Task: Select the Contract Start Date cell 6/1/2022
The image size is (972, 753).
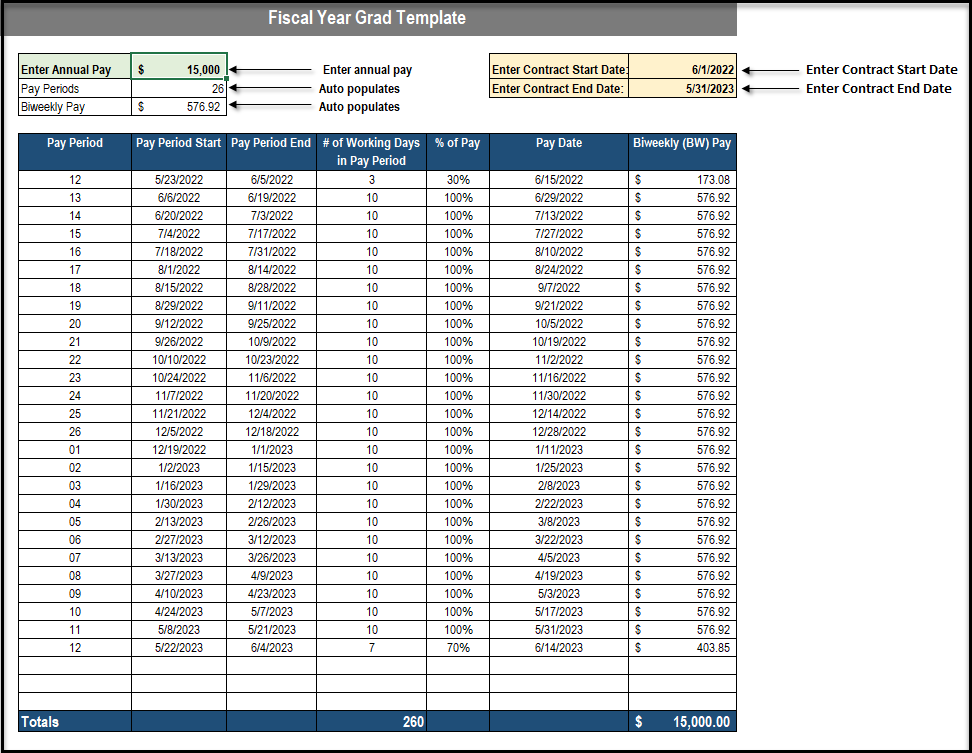Action: (683, 70)
